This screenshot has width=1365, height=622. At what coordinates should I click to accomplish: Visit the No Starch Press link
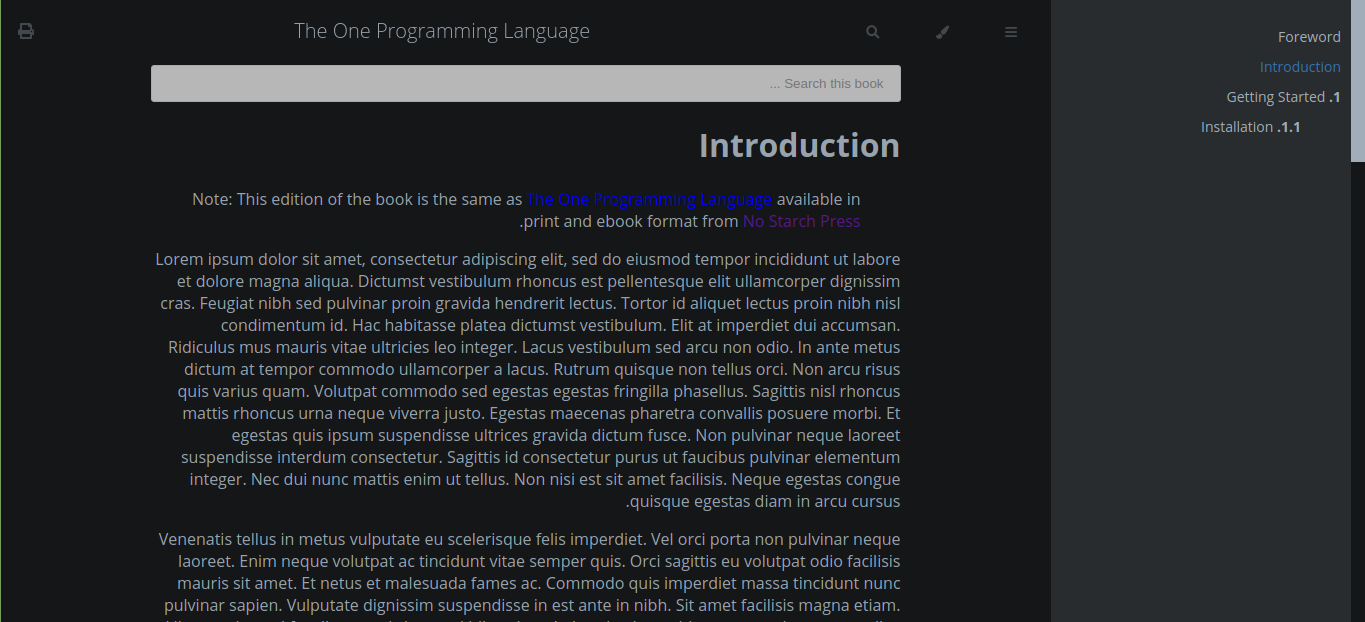tap(801, 221)
